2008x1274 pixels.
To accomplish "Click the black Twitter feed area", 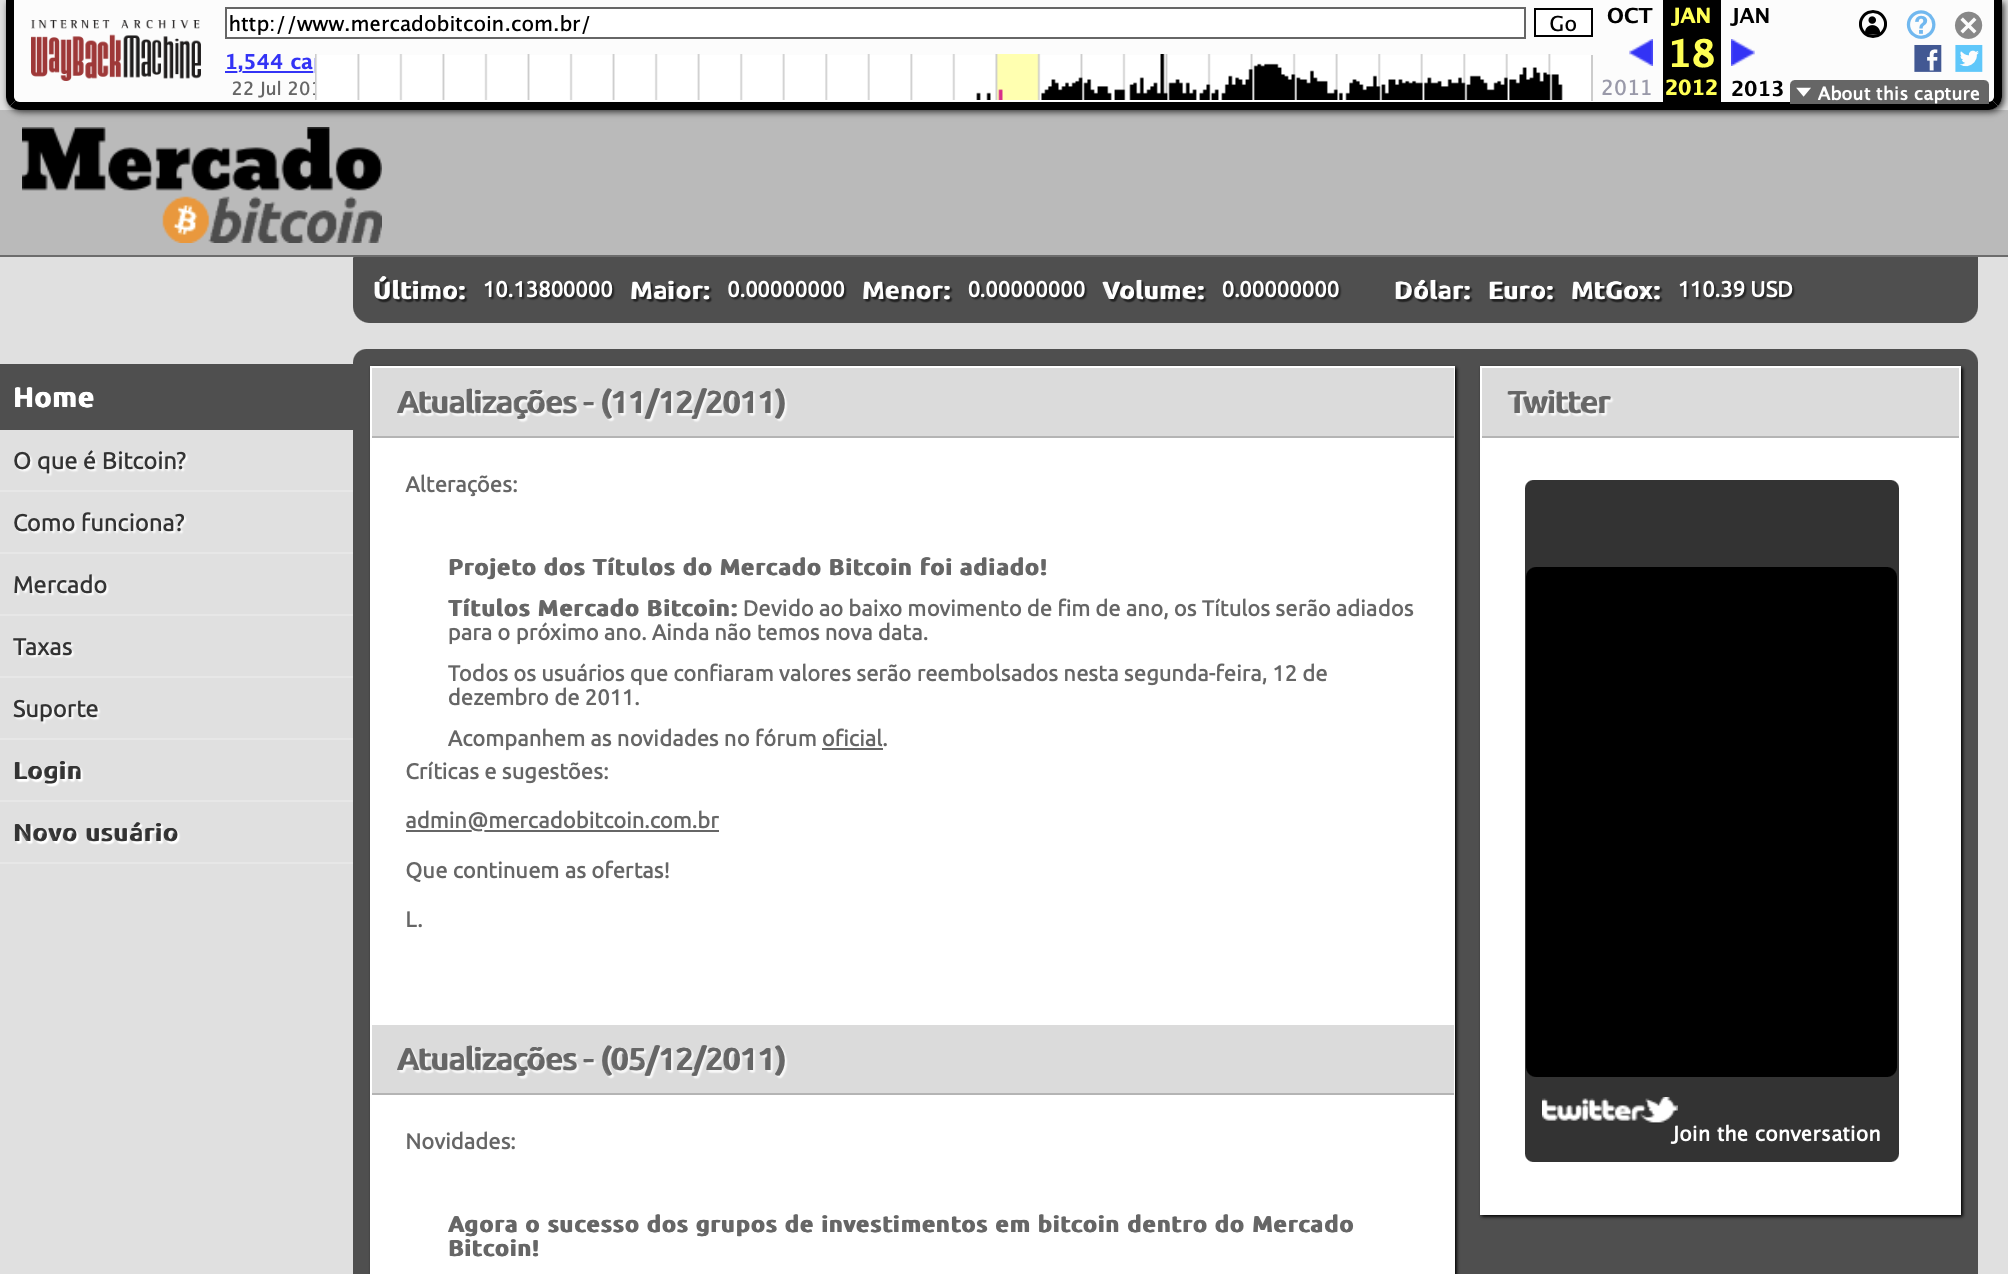I will click(1711, 822).
